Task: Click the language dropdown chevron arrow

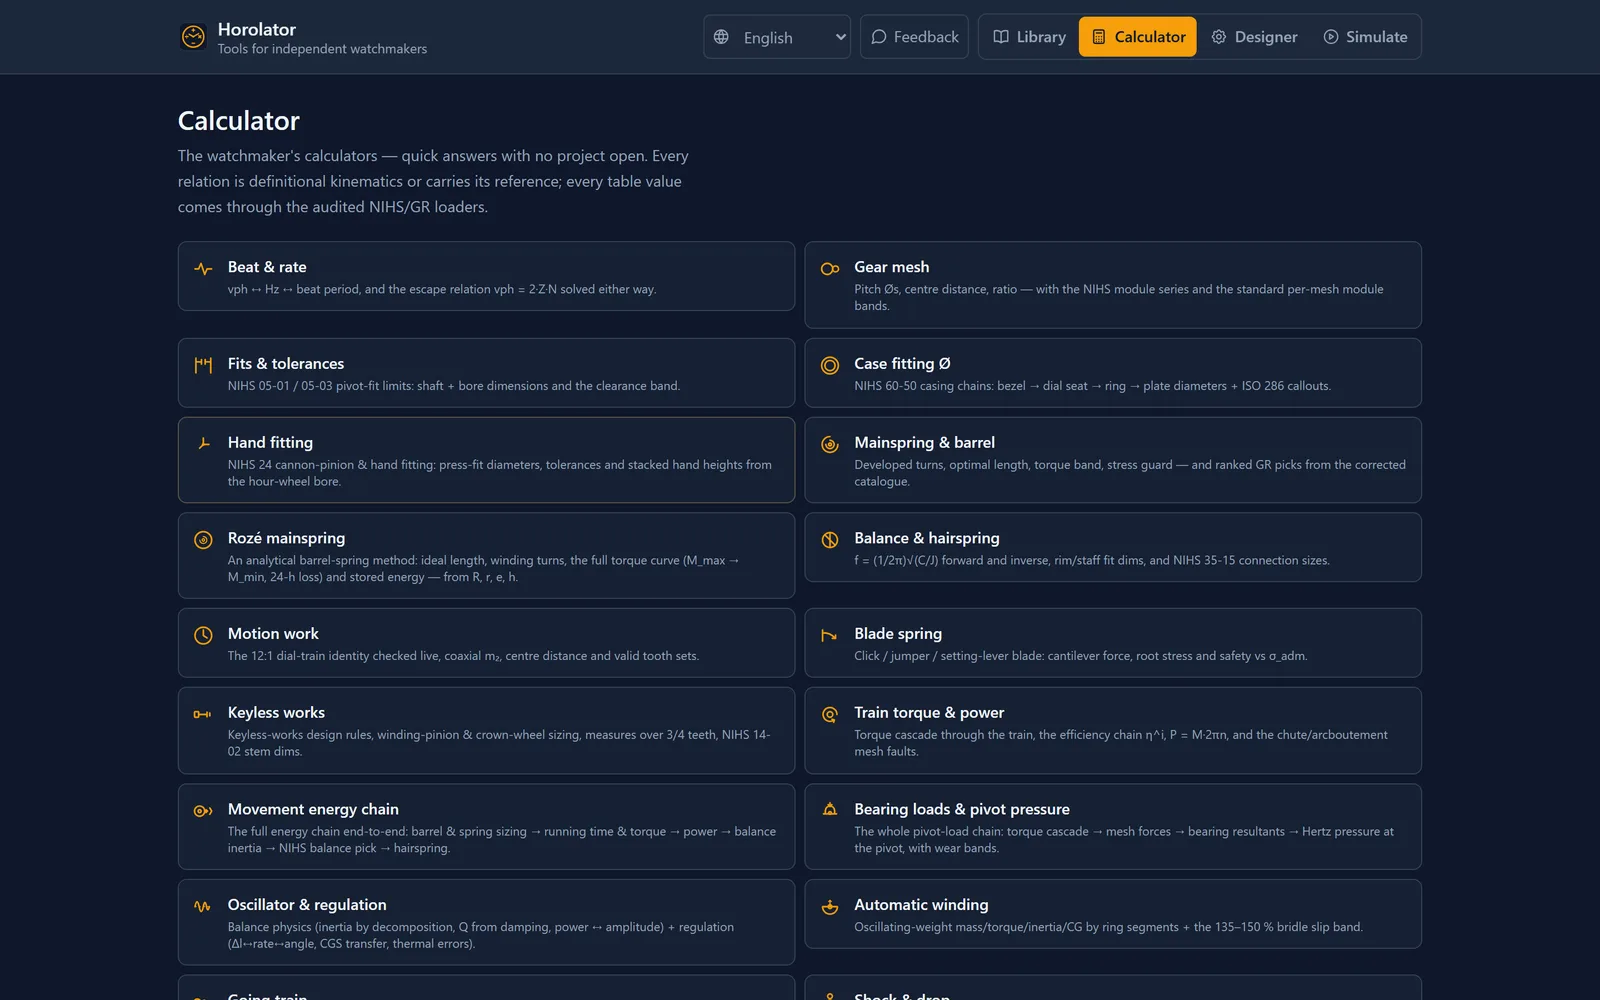Action: click(x=840, y=37)
